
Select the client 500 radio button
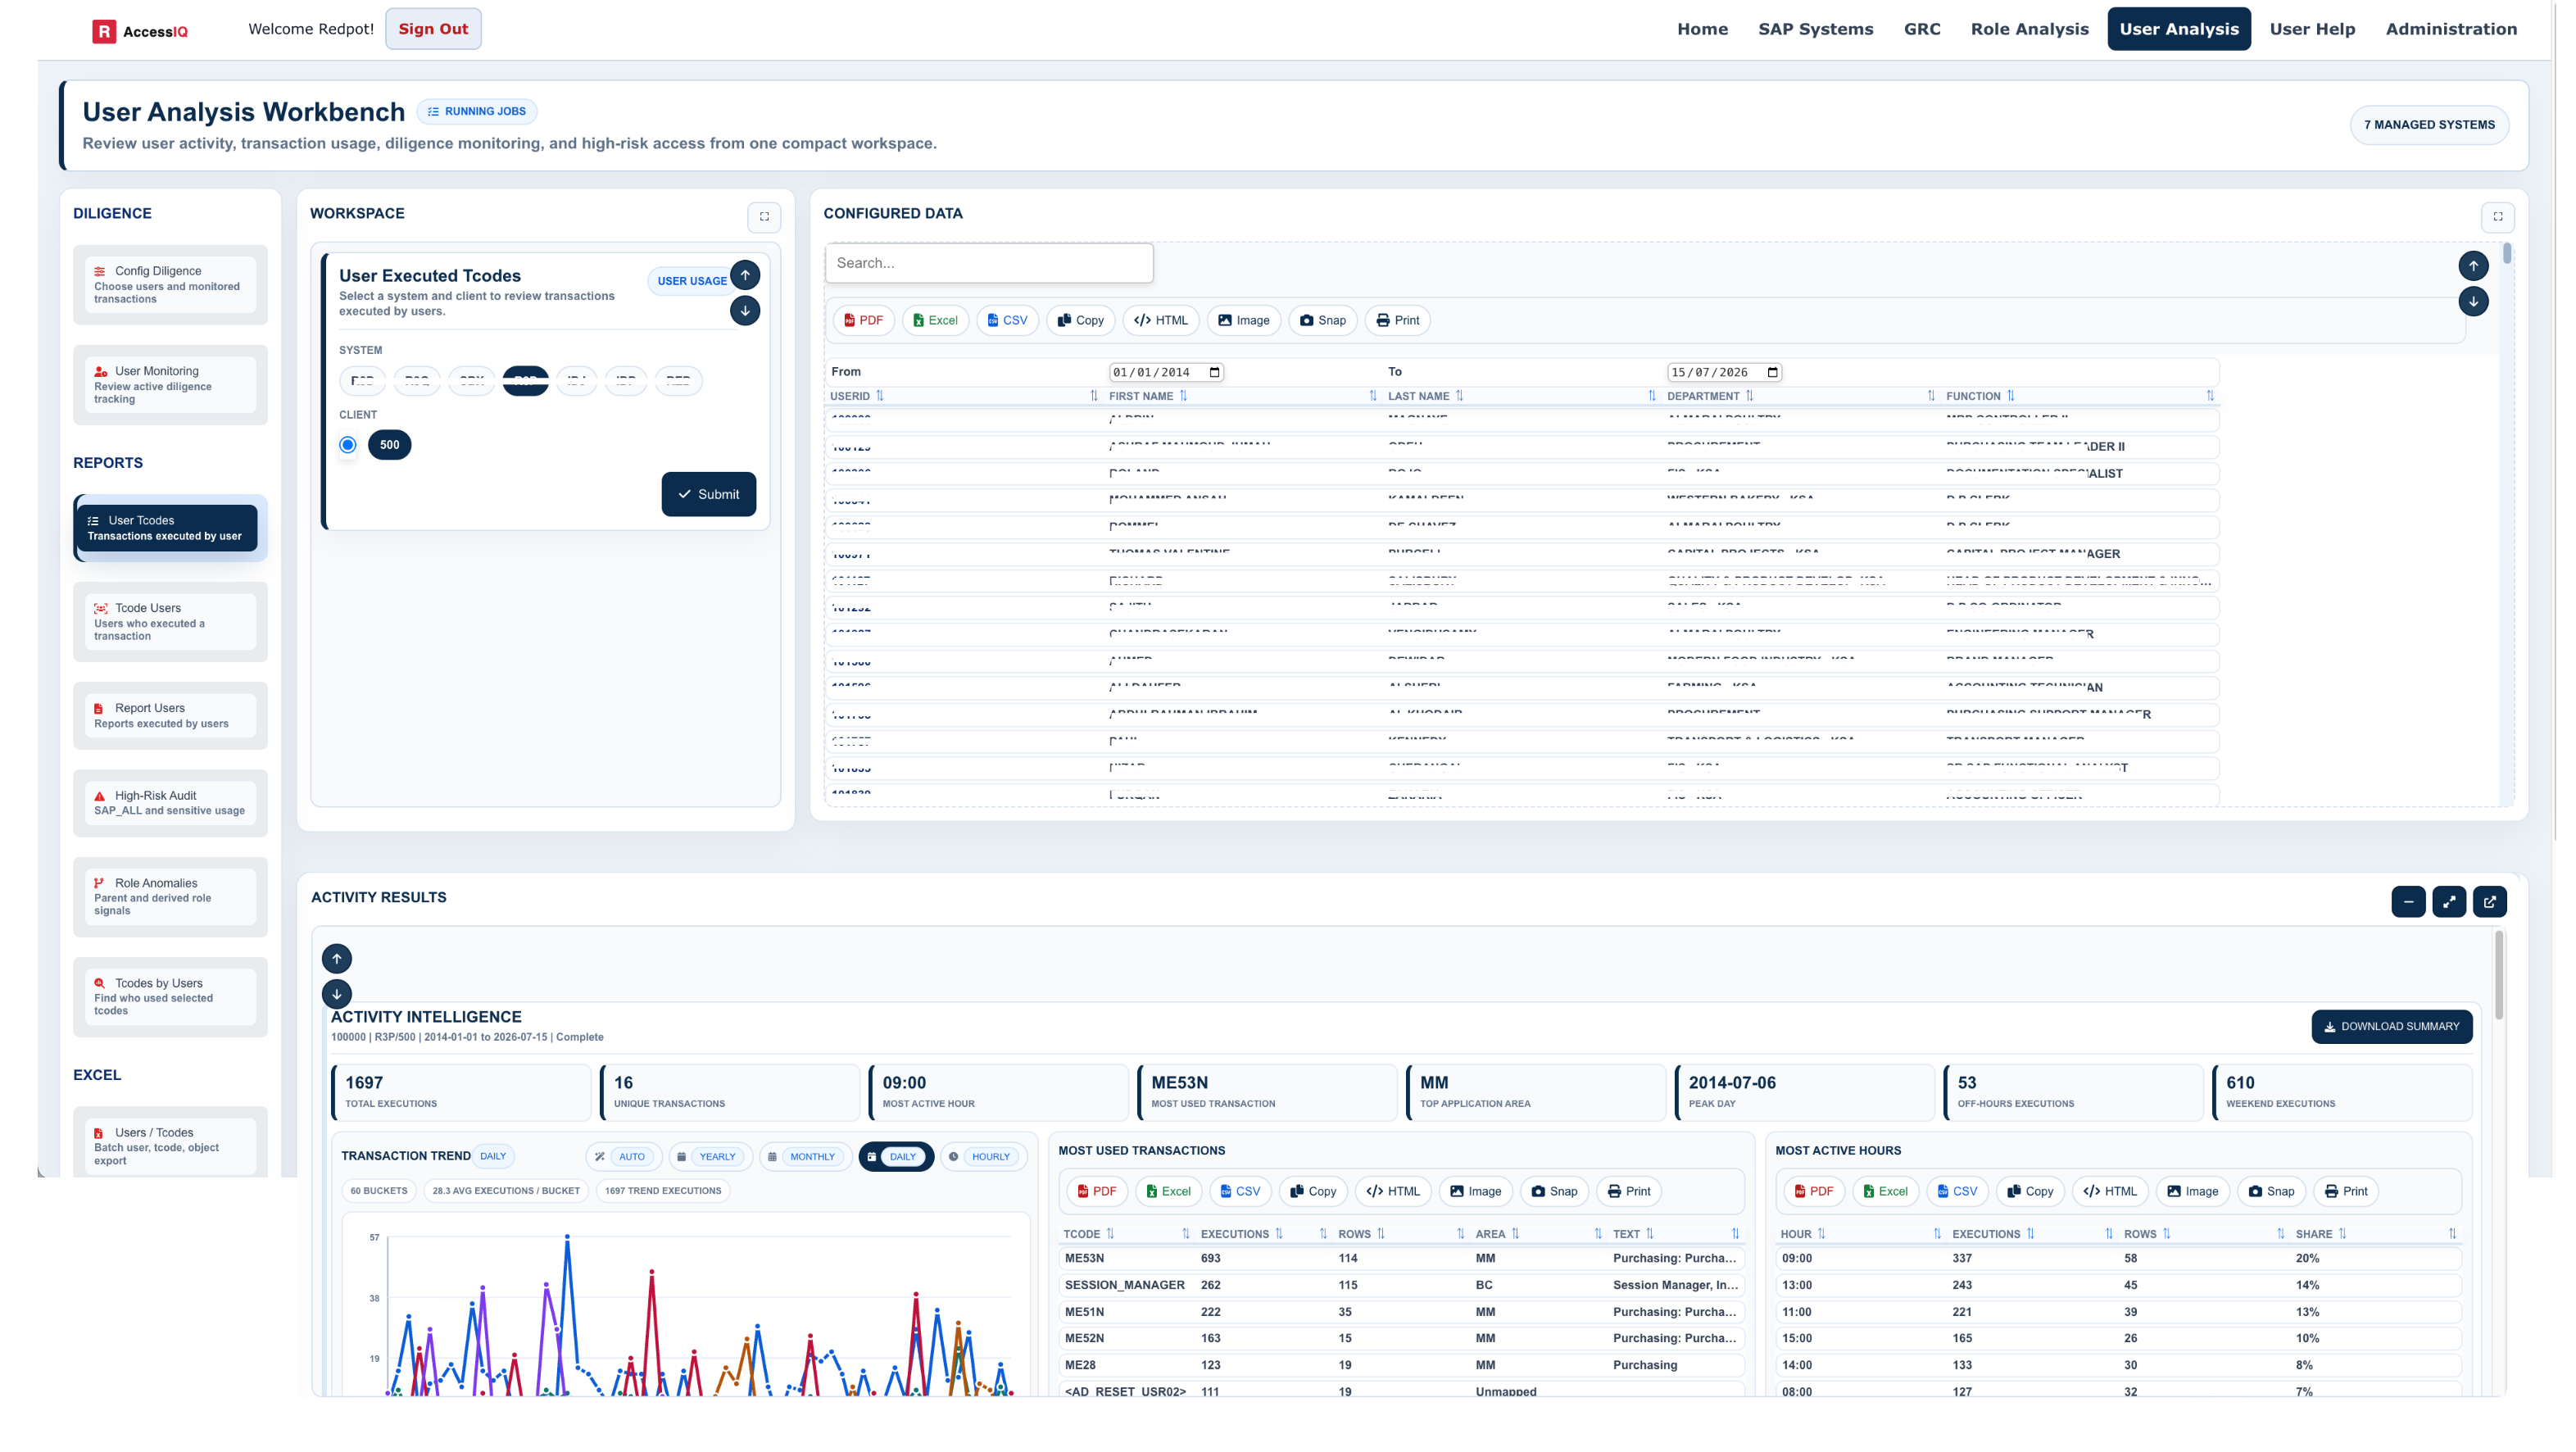tap(348, 445)
